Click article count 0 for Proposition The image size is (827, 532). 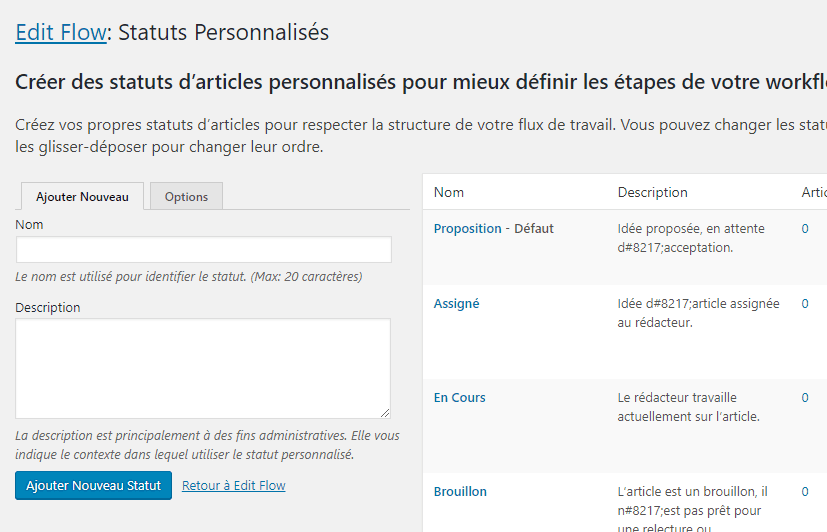point(805,229)
